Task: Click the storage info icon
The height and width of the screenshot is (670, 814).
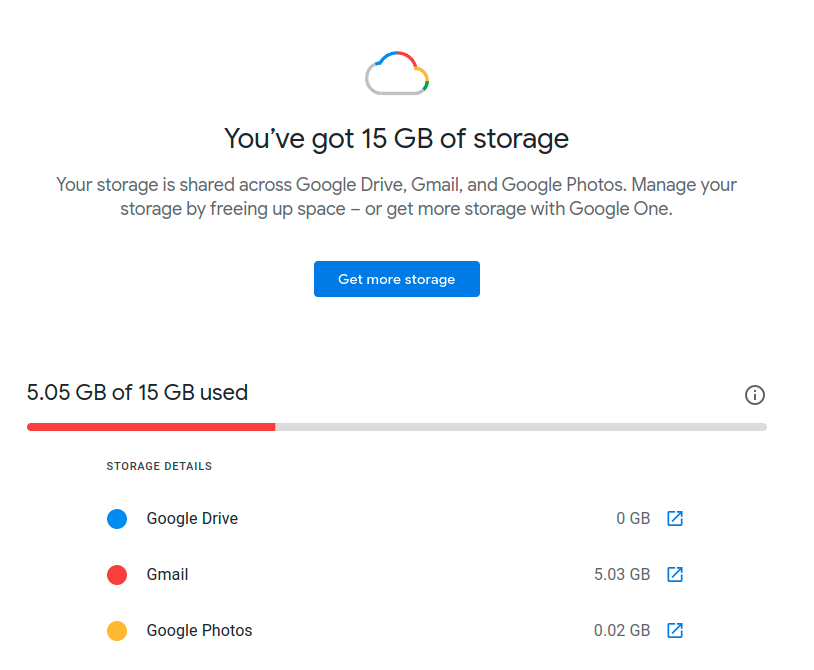Action: pos(754,395)
